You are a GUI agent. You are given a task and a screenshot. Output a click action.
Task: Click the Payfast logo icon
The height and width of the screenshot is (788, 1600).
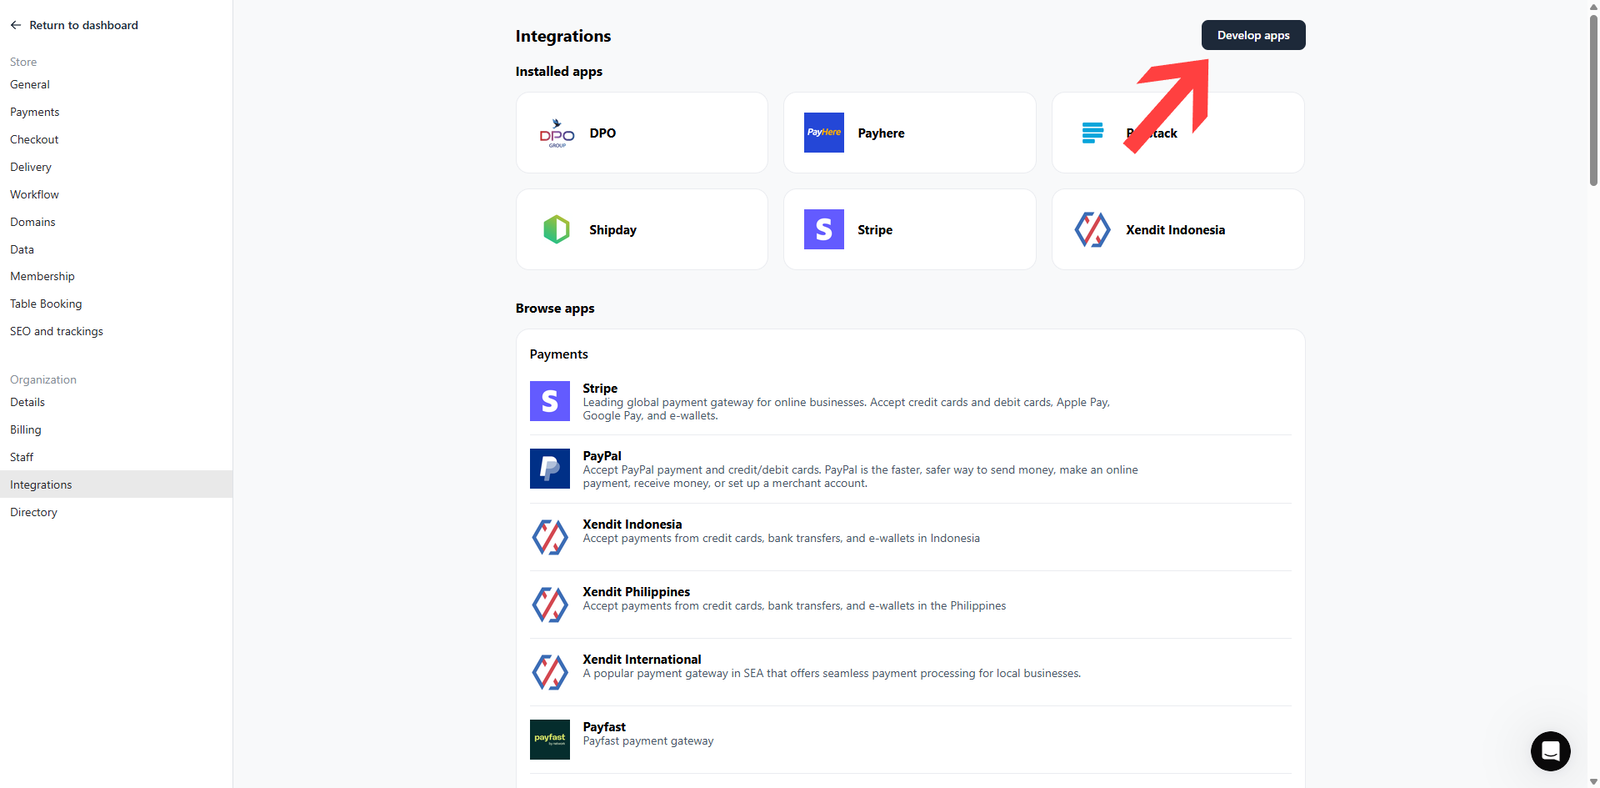coord(550,740)
